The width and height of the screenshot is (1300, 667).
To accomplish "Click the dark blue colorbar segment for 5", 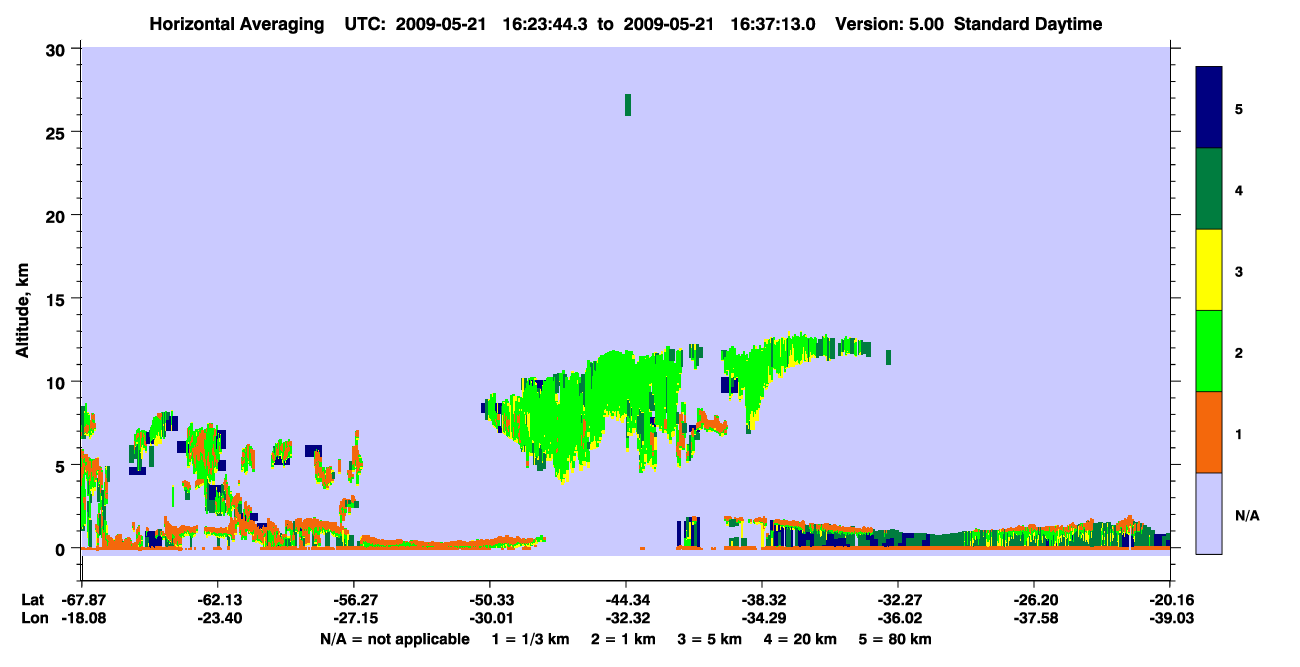I will pyautogui.click(x=1209, y=108).
